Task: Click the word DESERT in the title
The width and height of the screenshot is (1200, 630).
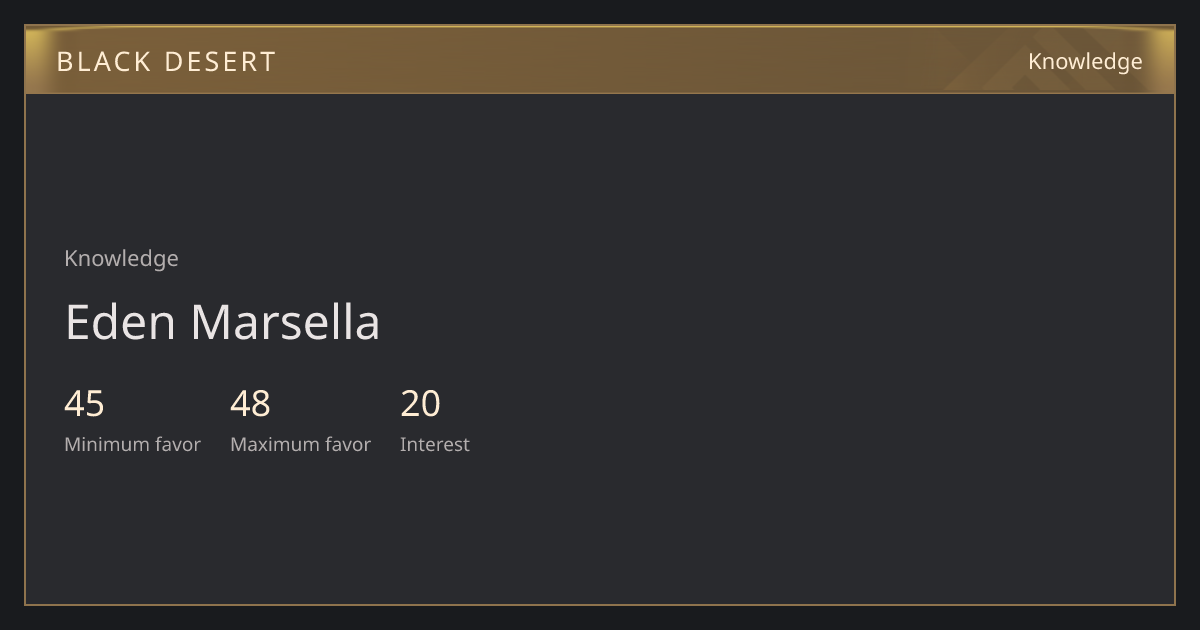Action: (x=220, y=62)
